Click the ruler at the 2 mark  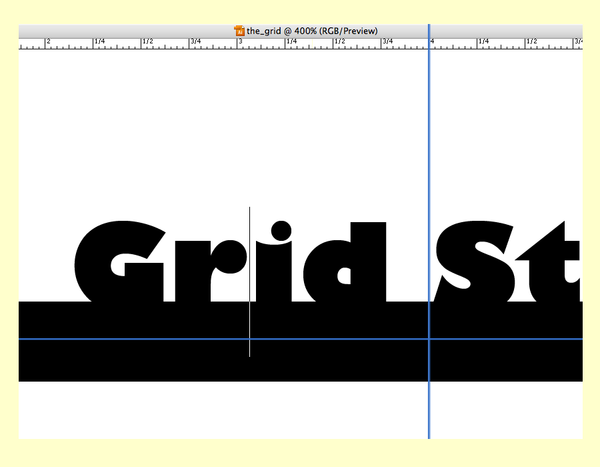(x=46, y=43)
